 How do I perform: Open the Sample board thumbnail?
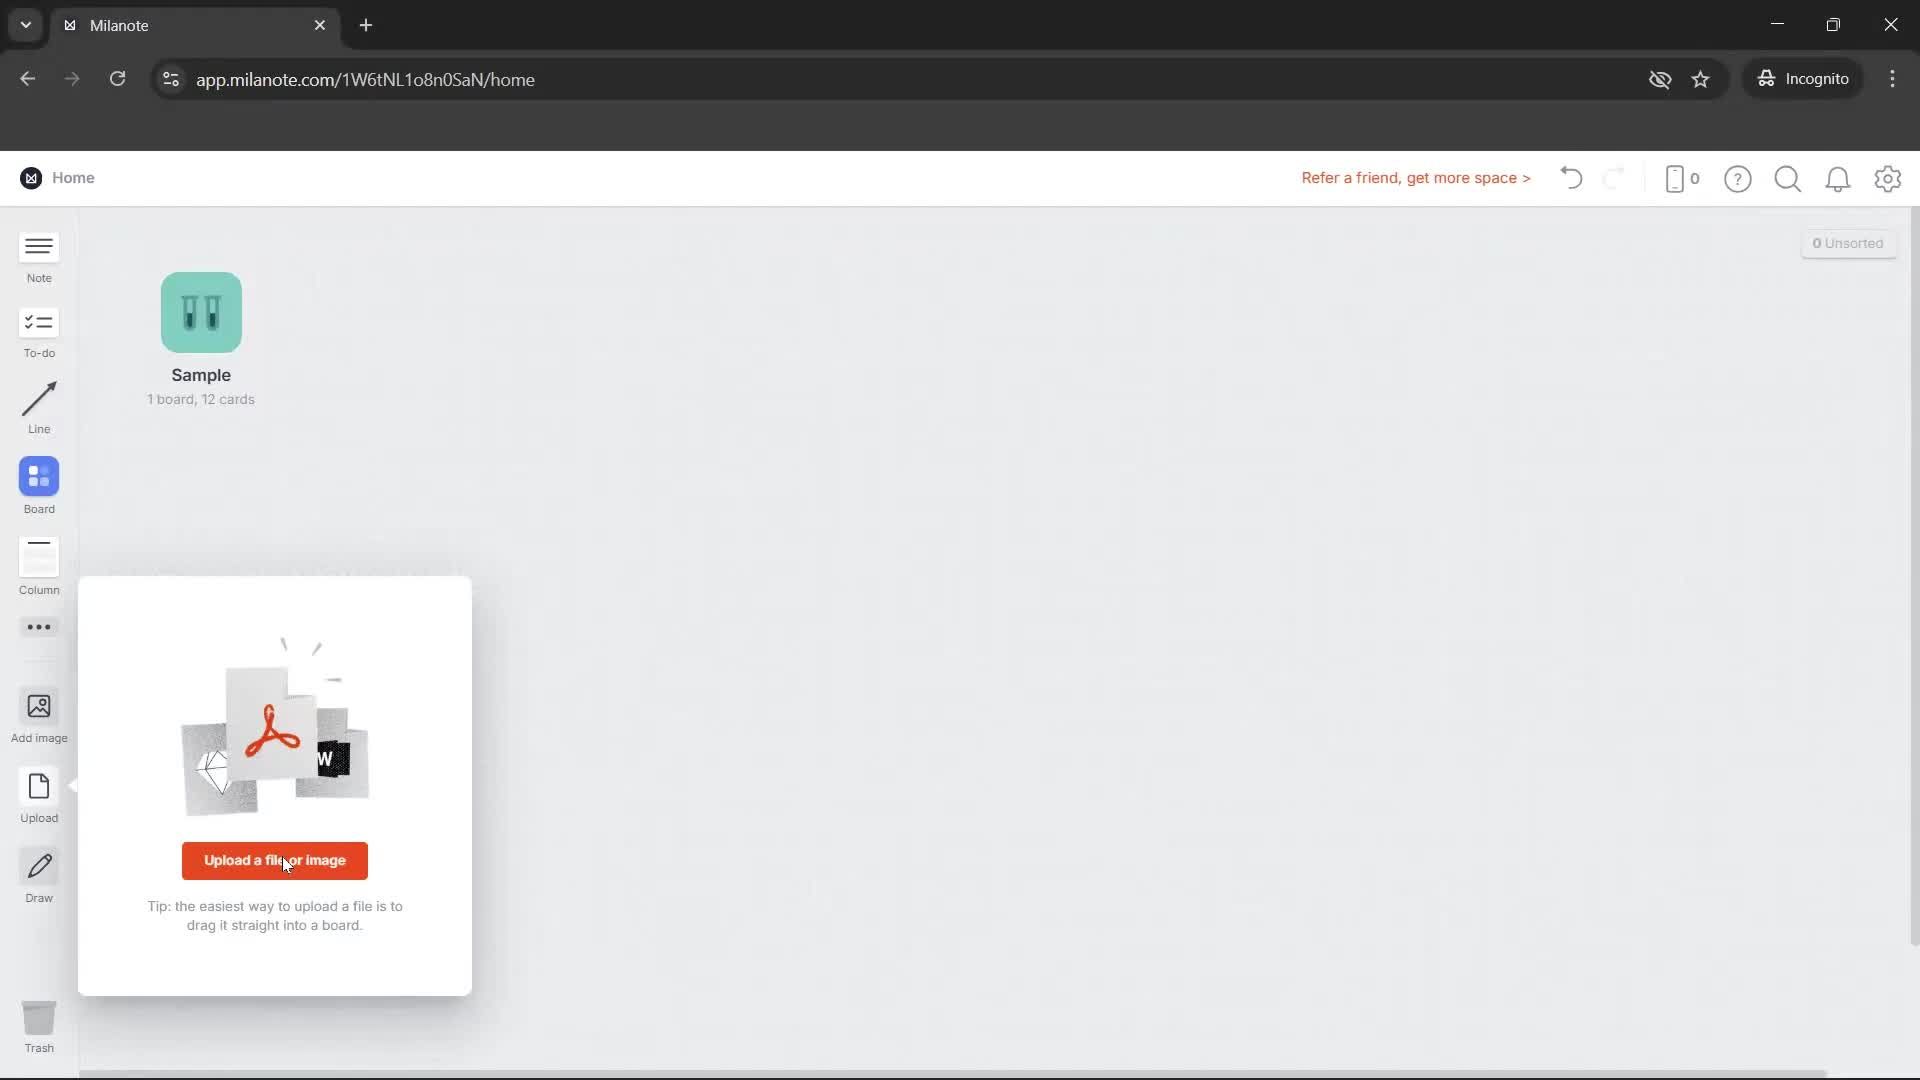[200, 312]
